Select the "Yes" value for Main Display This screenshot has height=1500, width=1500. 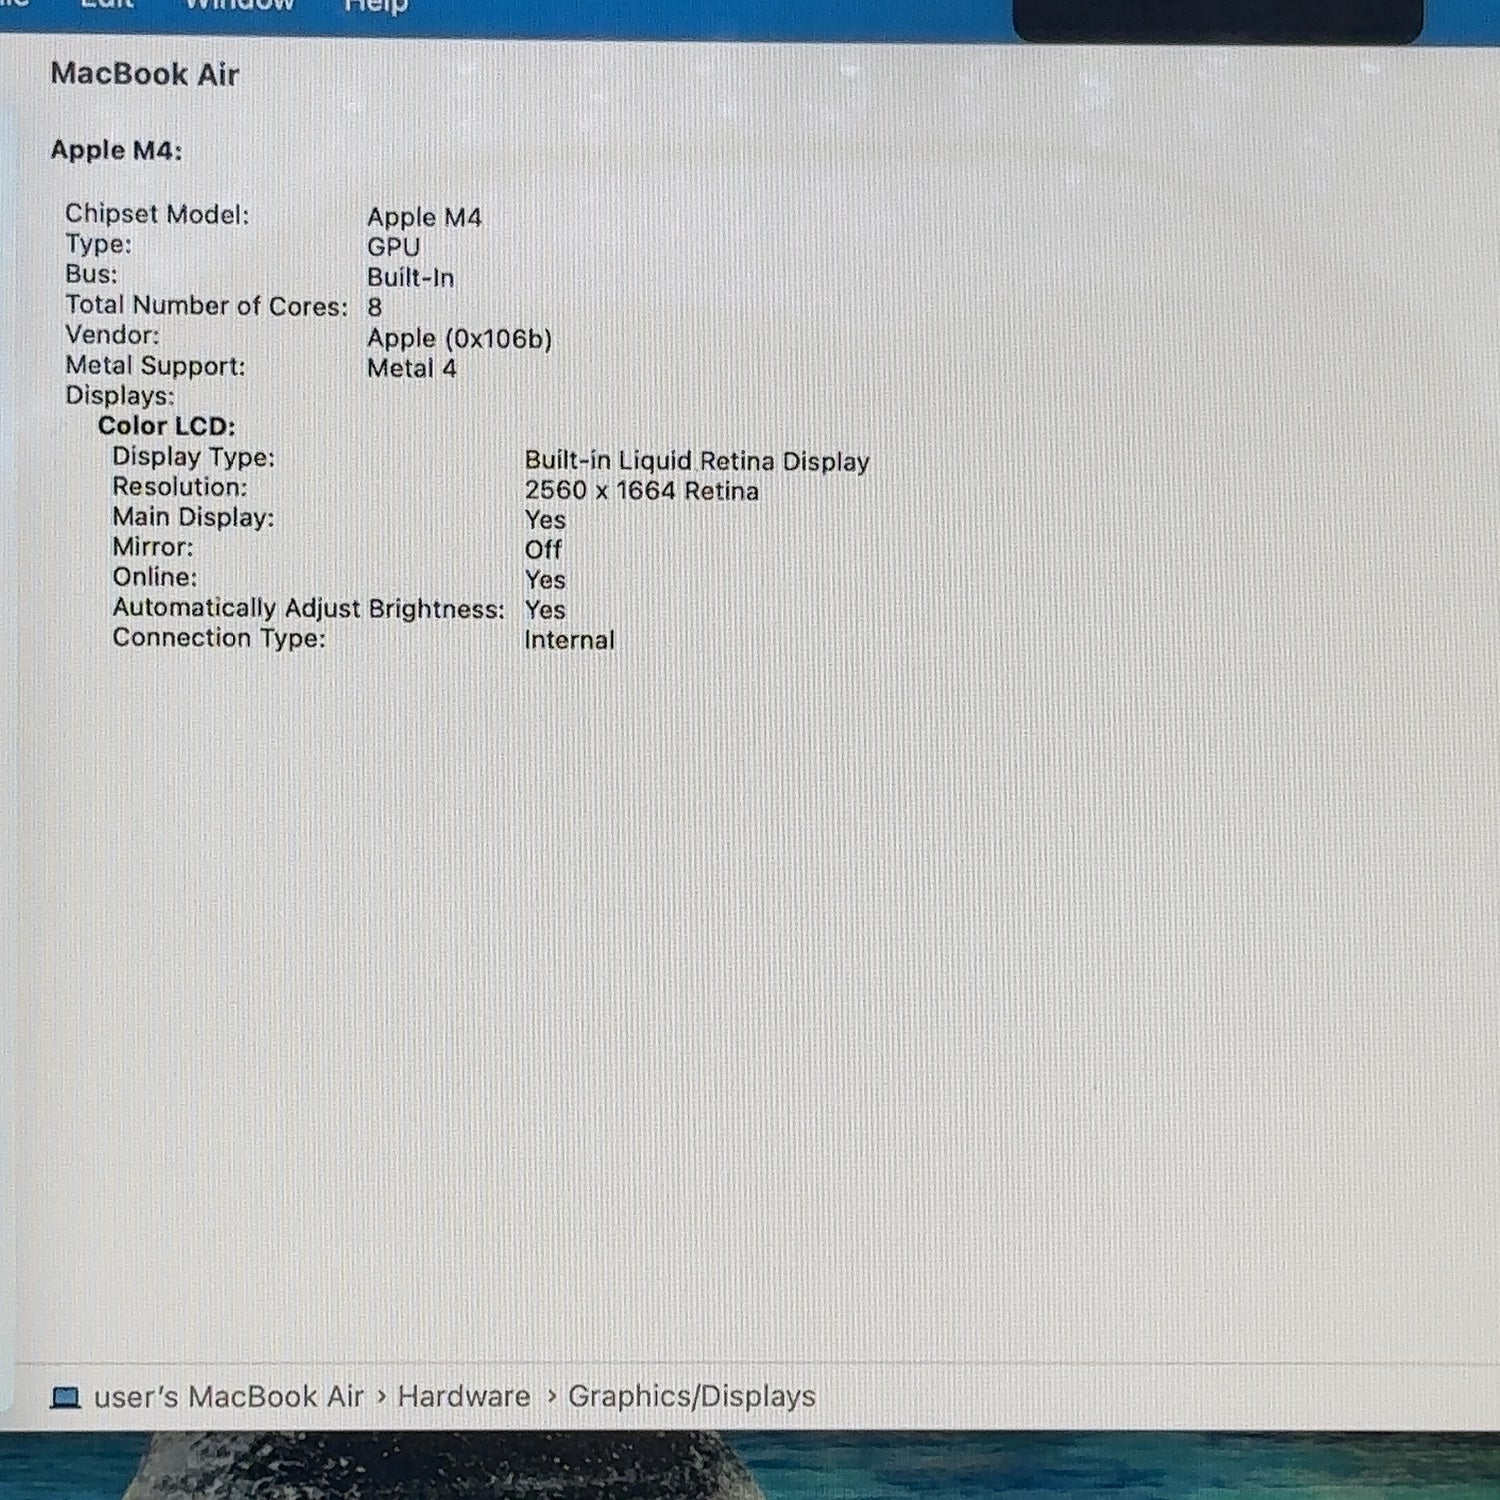[545, 520]
